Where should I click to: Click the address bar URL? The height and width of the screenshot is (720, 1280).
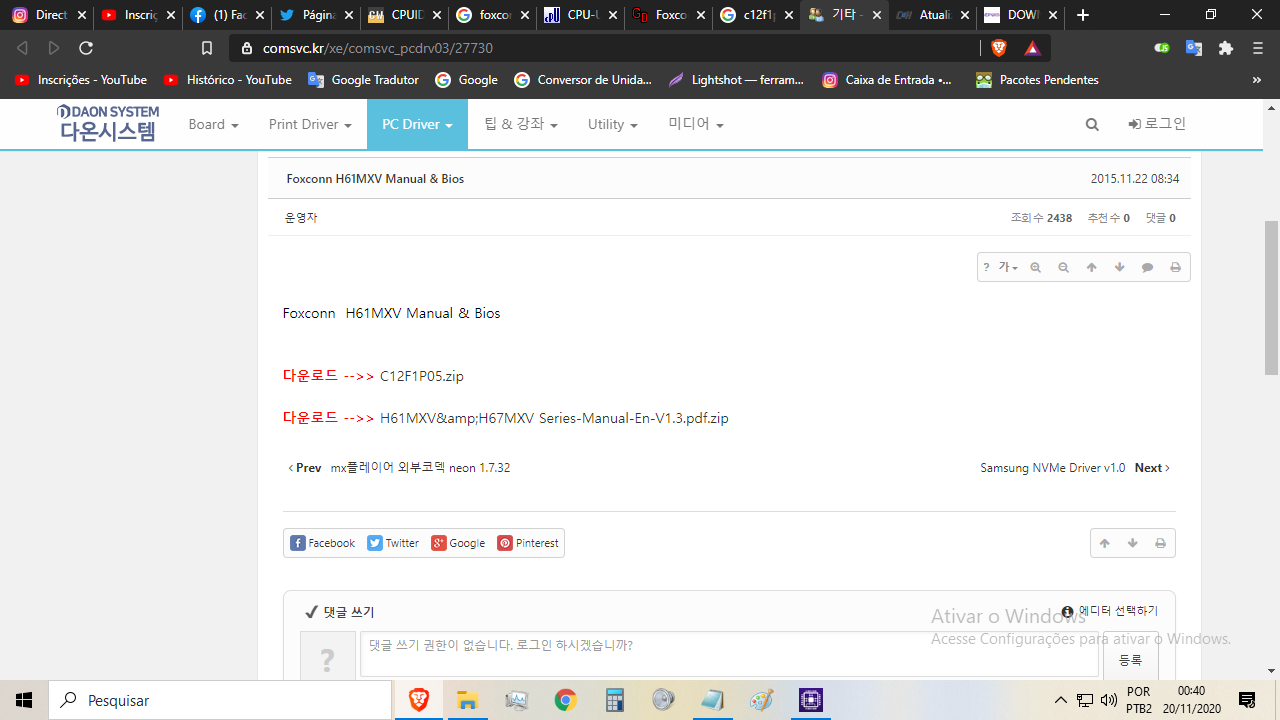point(378,48)
